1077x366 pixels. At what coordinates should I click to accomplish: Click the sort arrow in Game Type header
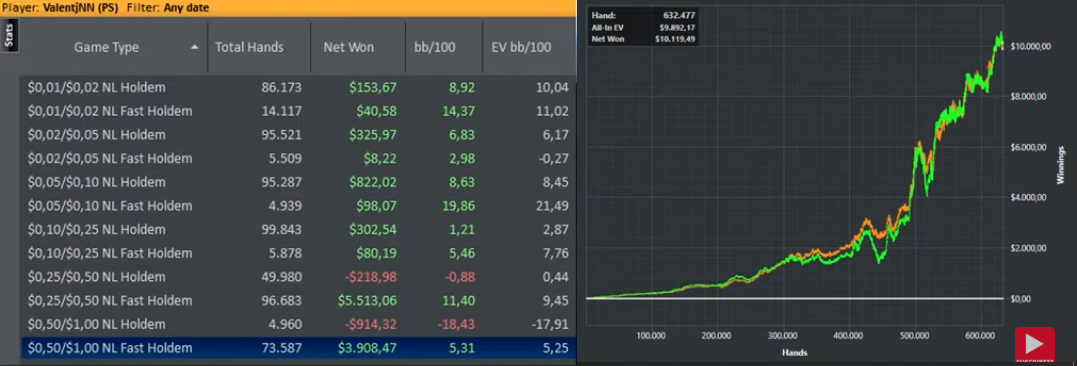[195, 47]
